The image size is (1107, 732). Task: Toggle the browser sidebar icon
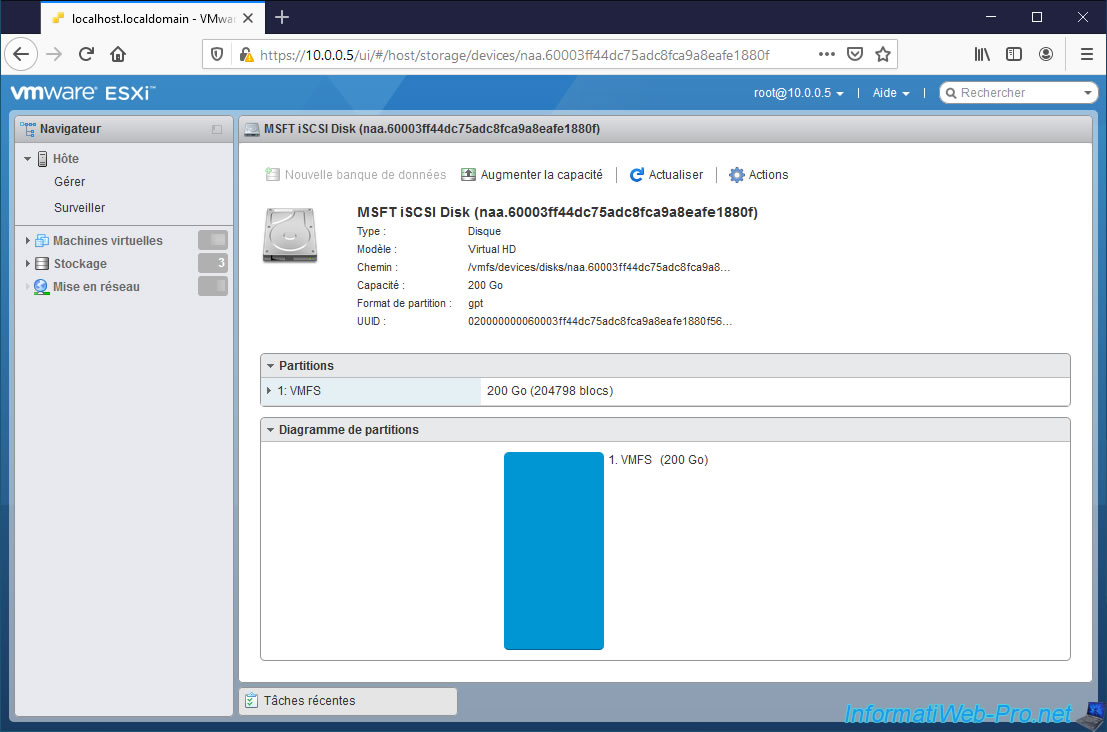tap(1014, 54)
